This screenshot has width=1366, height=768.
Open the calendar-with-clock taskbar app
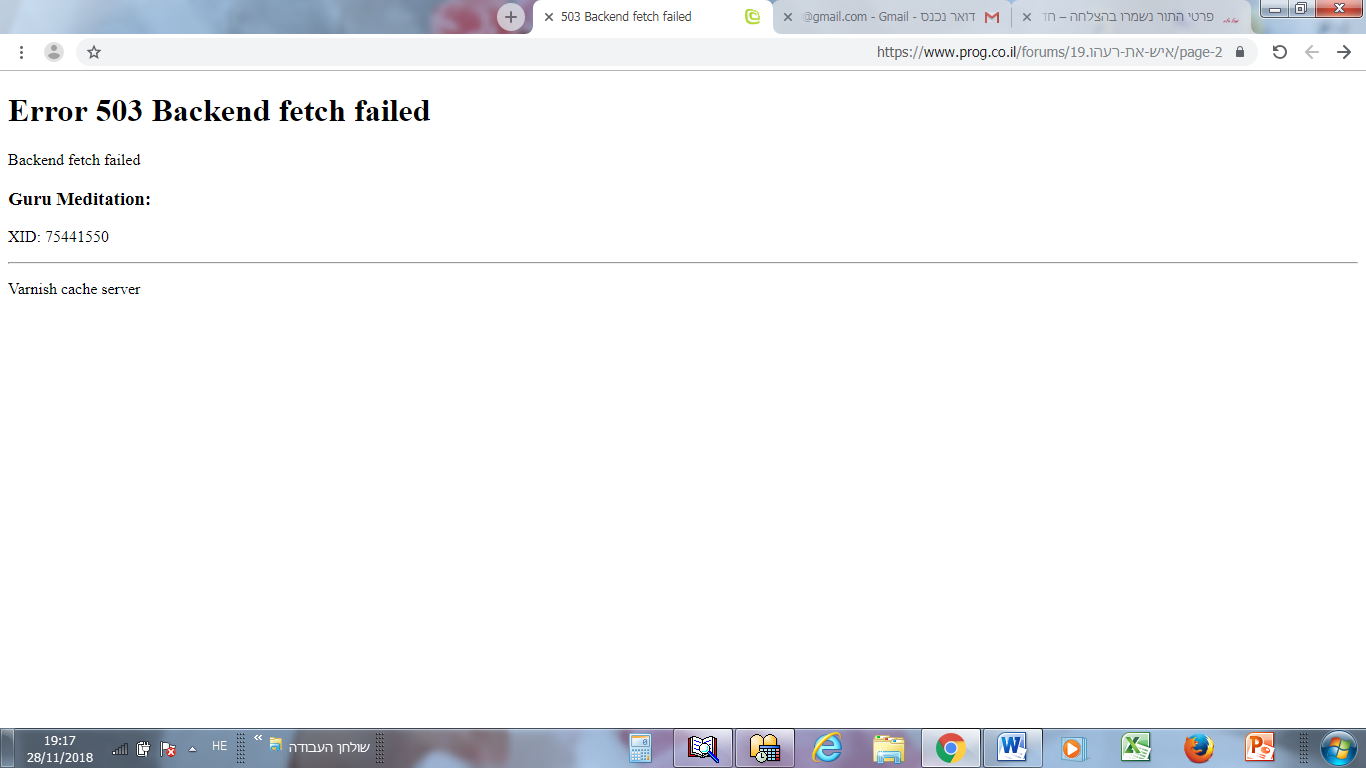(x=765, y=748)
